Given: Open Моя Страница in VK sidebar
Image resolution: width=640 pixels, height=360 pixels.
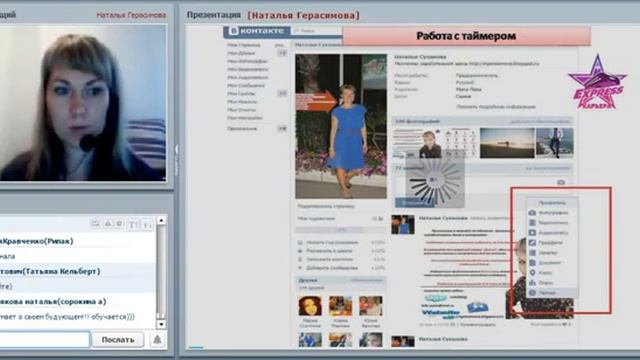Looking at the screenshot, I should click(244, 45).
